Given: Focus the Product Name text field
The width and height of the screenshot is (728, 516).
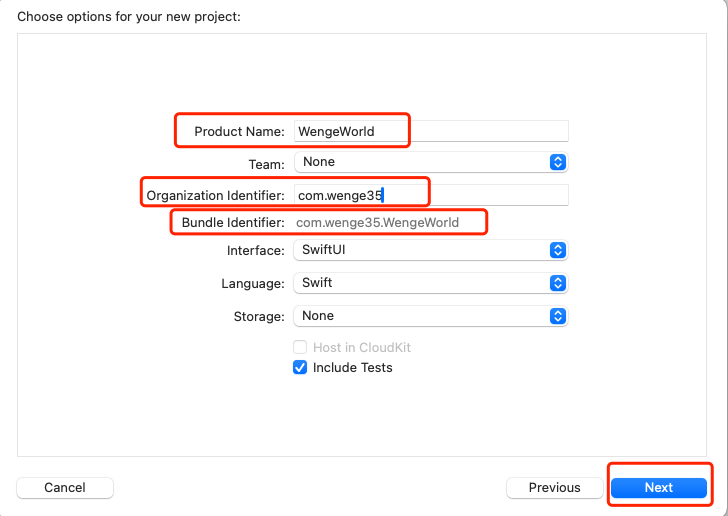Looking at the screenshot, I should point(430,131).
